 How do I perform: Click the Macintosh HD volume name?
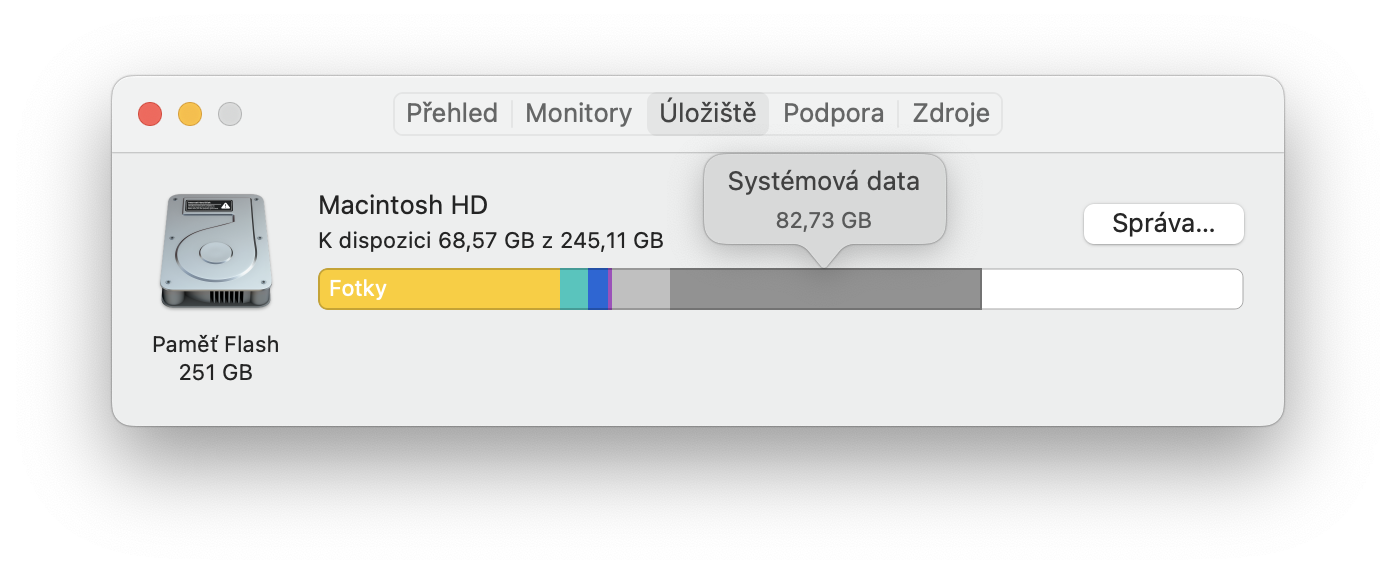(403, 206)
